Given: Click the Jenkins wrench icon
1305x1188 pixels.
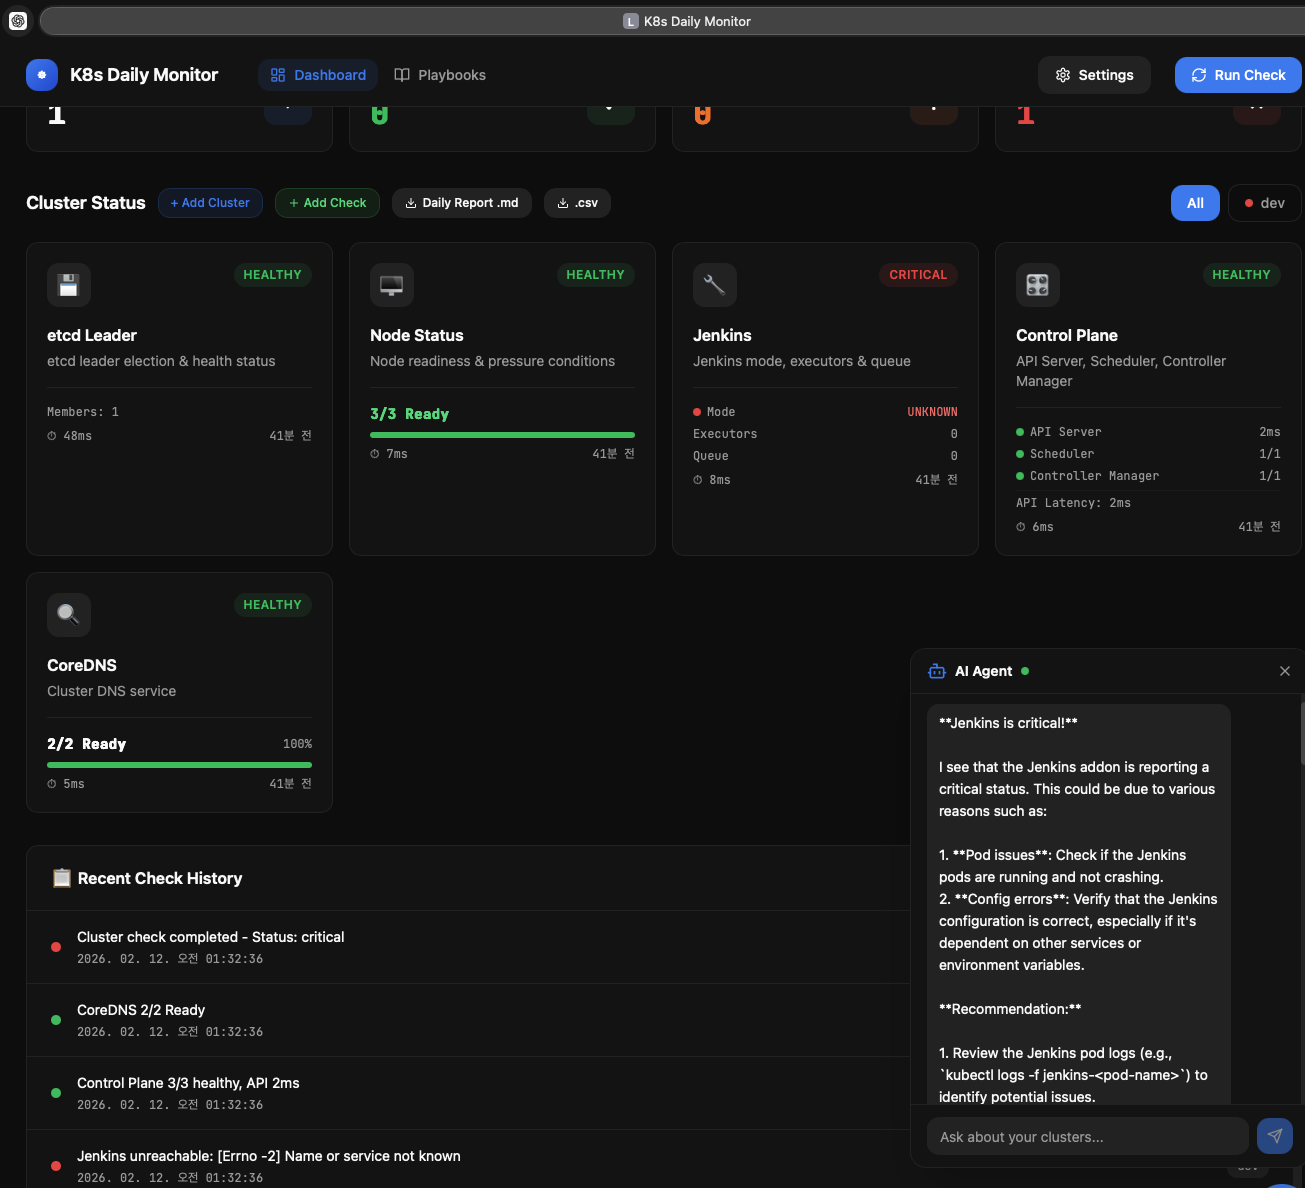Looking at the screenshot, I should point(715,285).
